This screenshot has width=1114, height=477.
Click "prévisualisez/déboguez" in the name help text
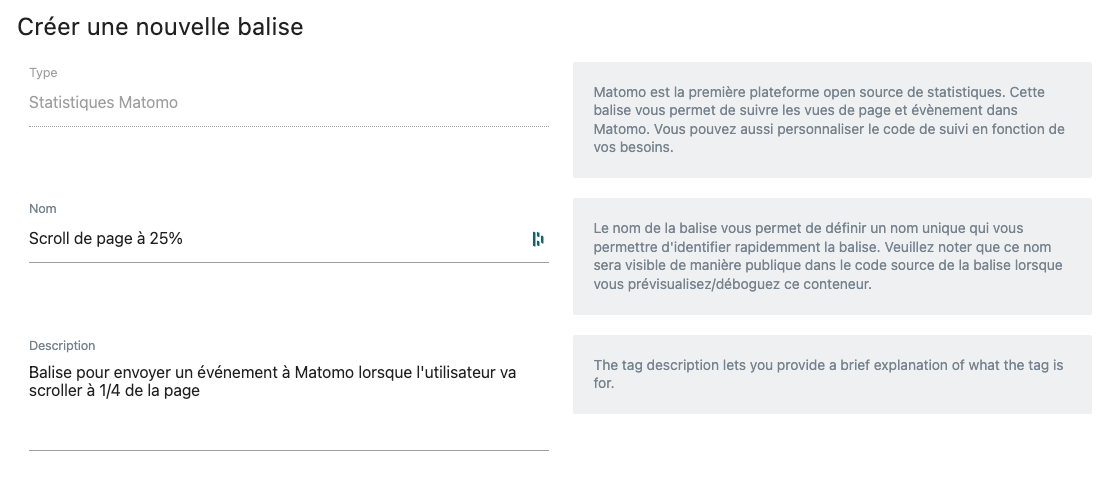[x=715, y=284]
